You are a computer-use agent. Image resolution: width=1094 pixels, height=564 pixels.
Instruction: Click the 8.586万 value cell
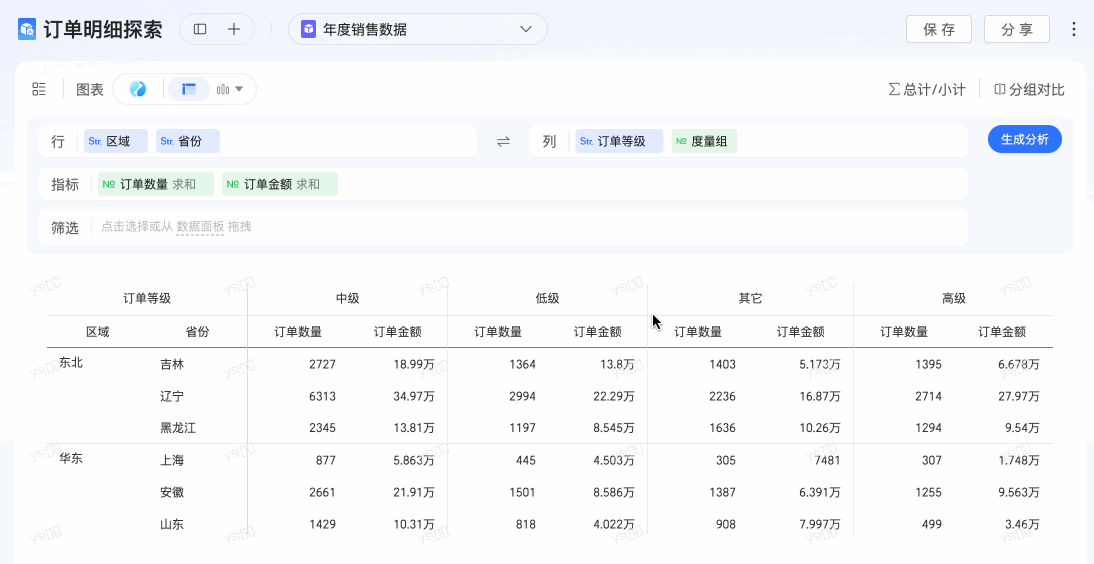pos(614,493)
